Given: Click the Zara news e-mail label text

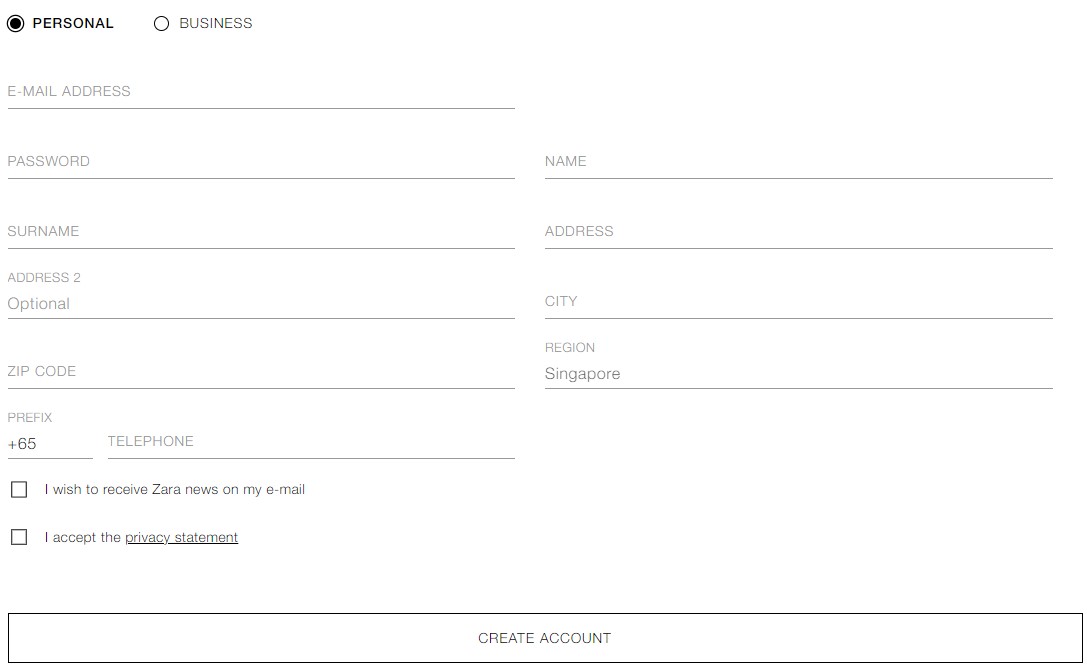Looking at the screenshot, I should coord(175,489).
